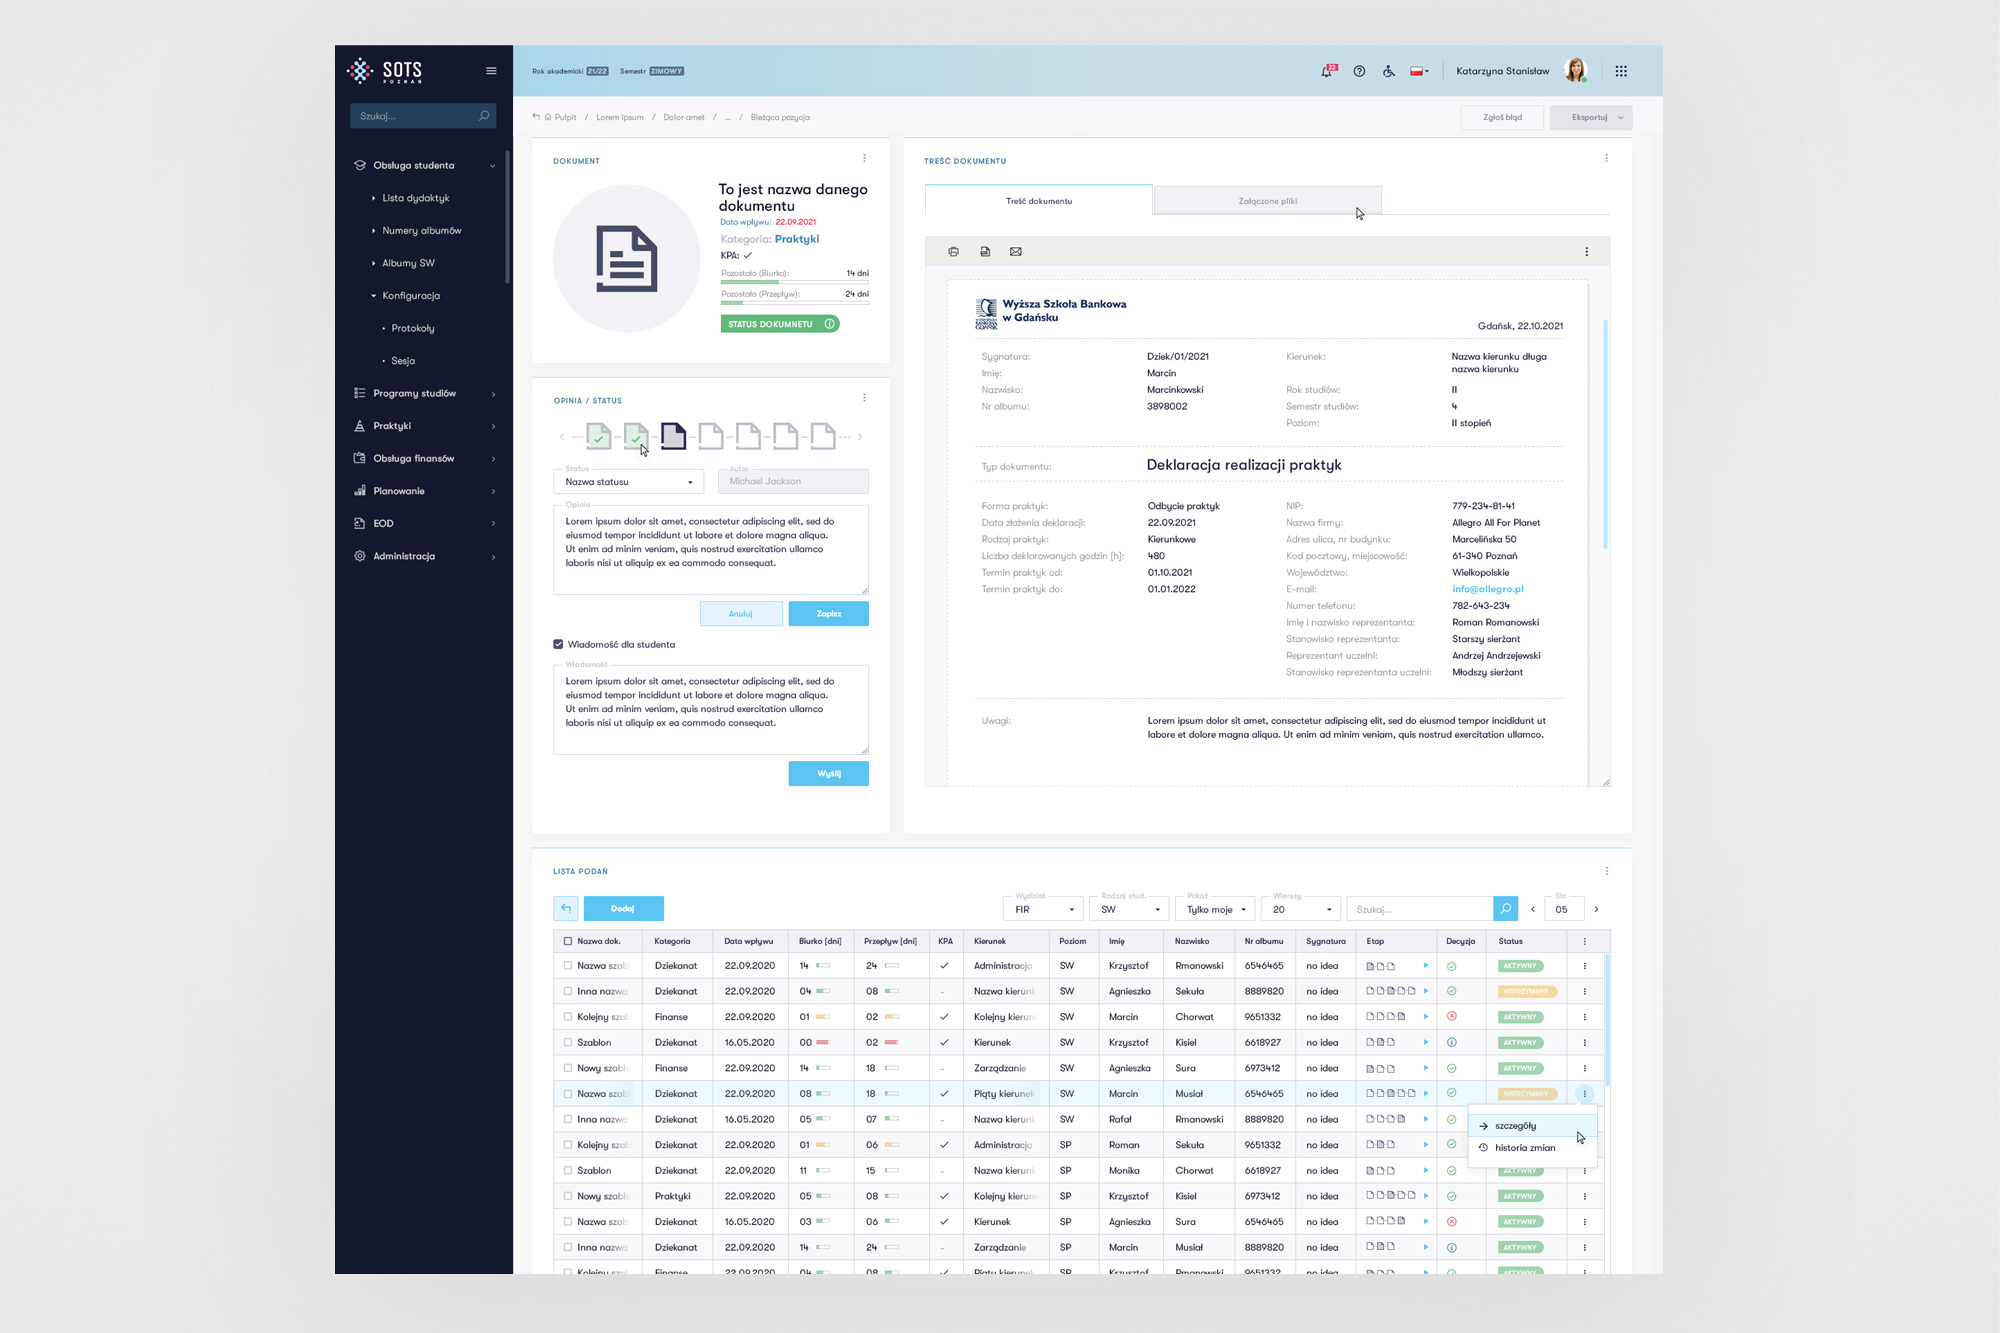Open the notifications bell icon

(1327, 71)
